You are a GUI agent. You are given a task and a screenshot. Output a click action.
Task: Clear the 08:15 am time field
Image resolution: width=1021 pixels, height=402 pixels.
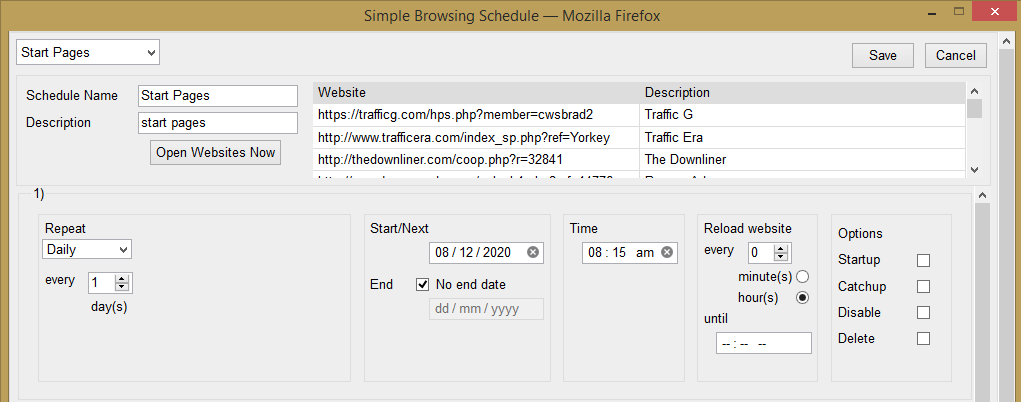click(x=666, y=253)
